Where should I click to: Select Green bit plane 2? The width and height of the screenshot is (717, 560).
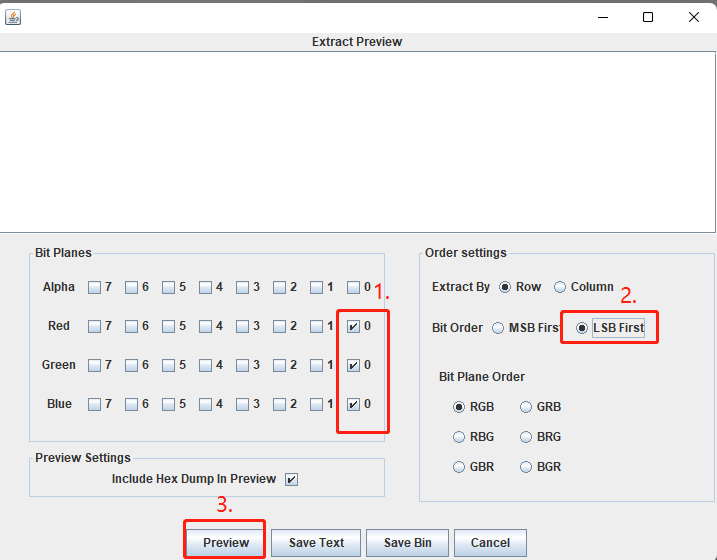(279, 365)
